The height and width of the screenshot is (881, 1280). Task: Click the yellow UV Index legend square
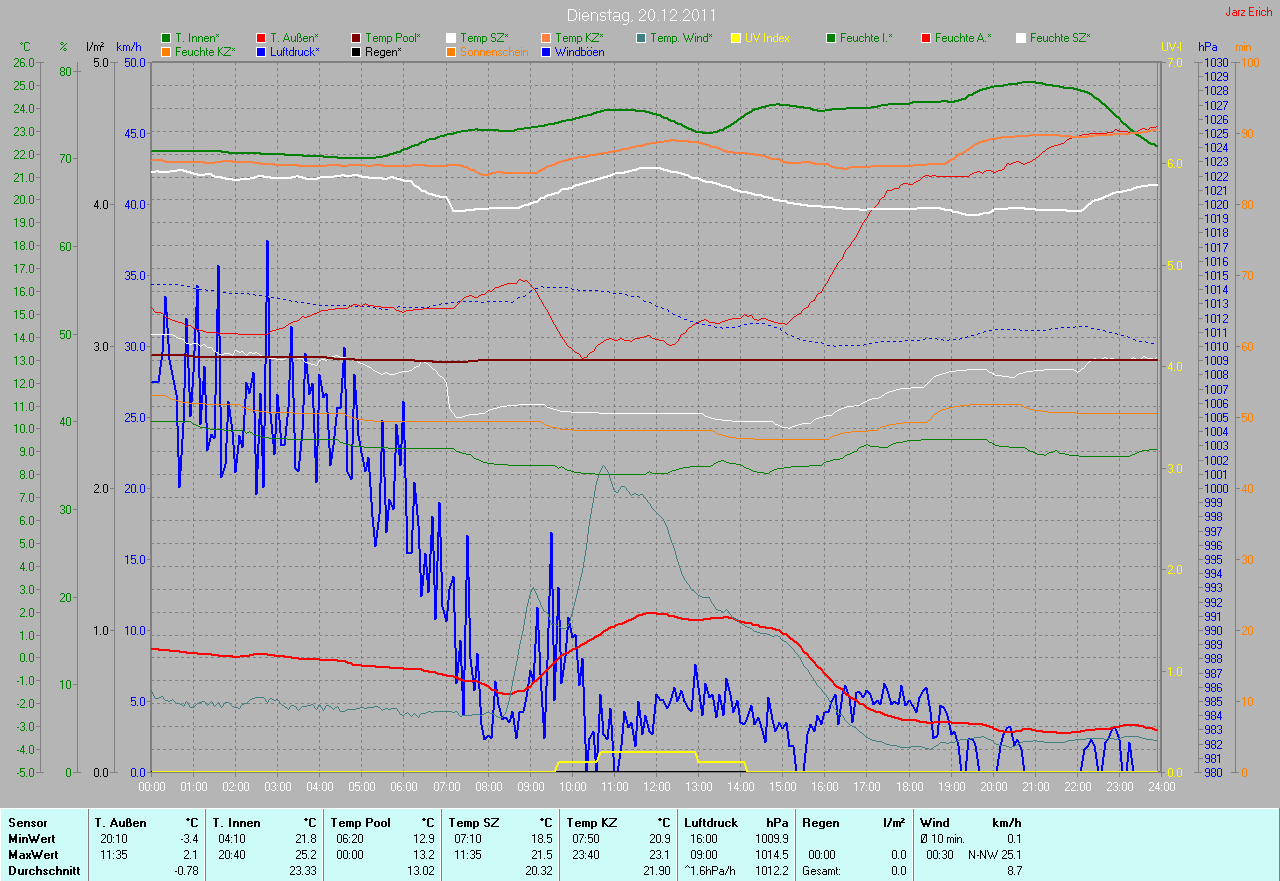736,38
